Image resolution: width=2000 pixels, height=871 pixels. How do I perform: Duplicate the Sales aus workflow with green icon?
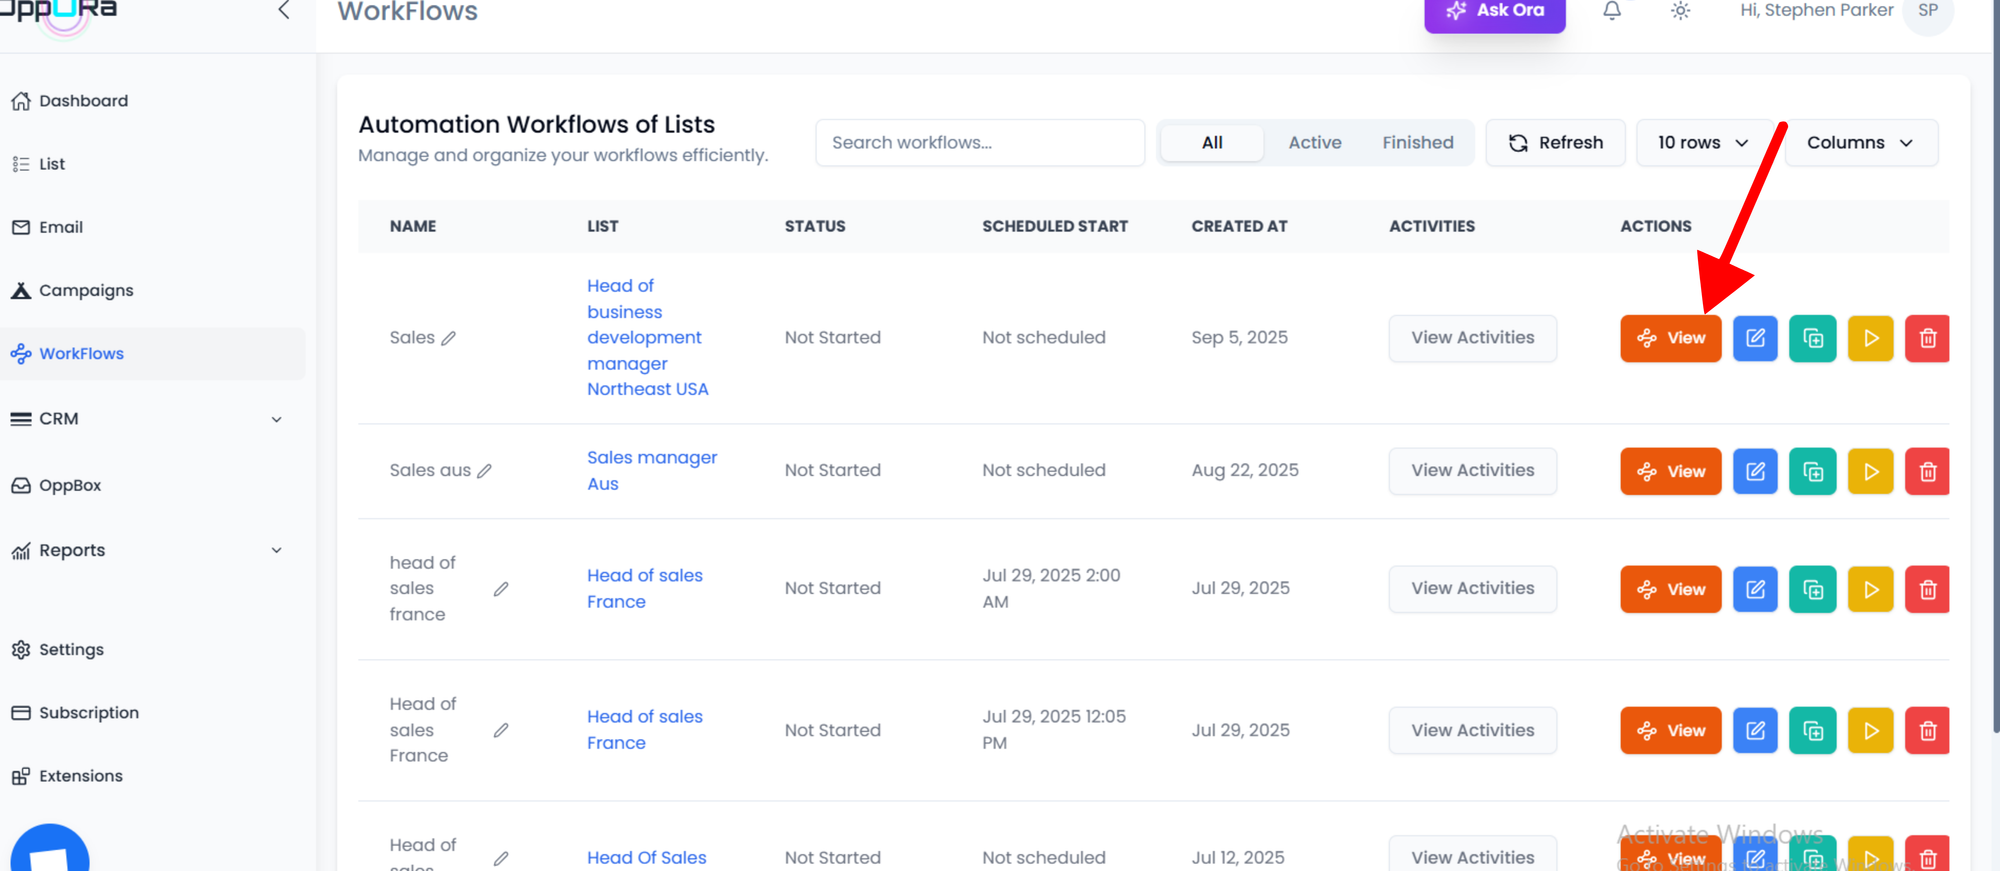[1812, 471]
